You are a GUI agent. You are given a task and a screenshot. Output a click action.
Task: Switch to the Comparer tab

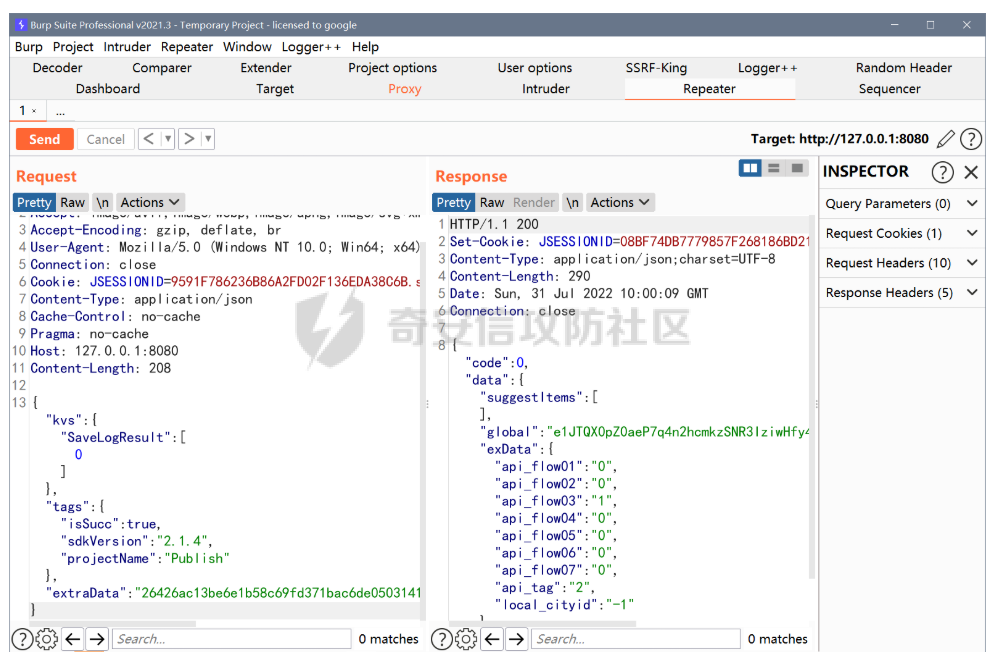[x=162, y=68]
